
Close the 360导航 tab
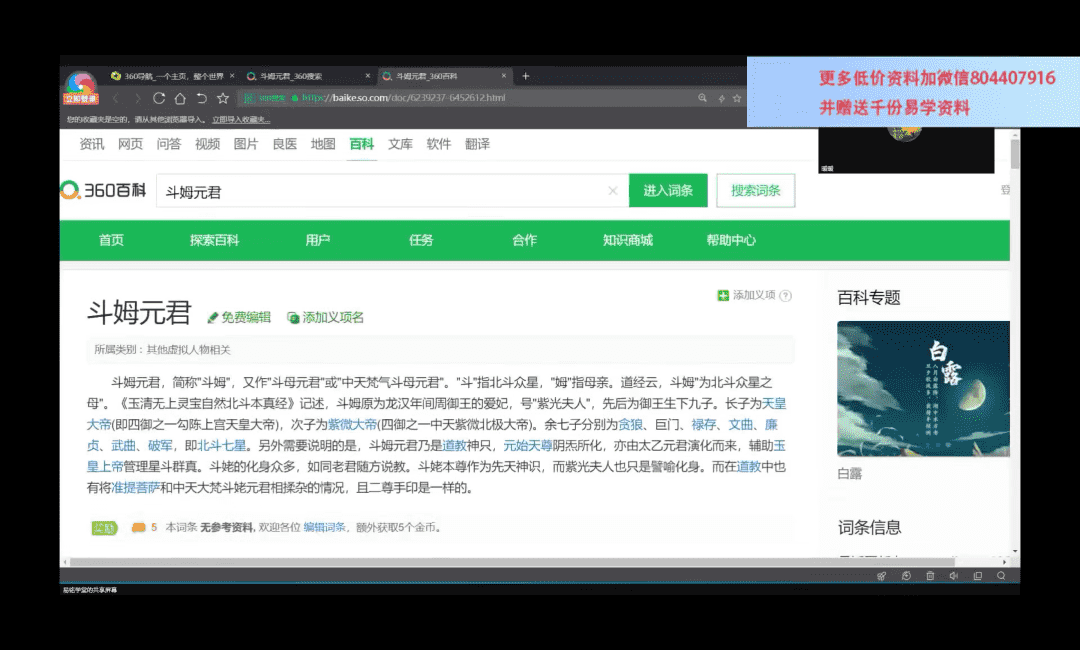click(x=232, y=76)
